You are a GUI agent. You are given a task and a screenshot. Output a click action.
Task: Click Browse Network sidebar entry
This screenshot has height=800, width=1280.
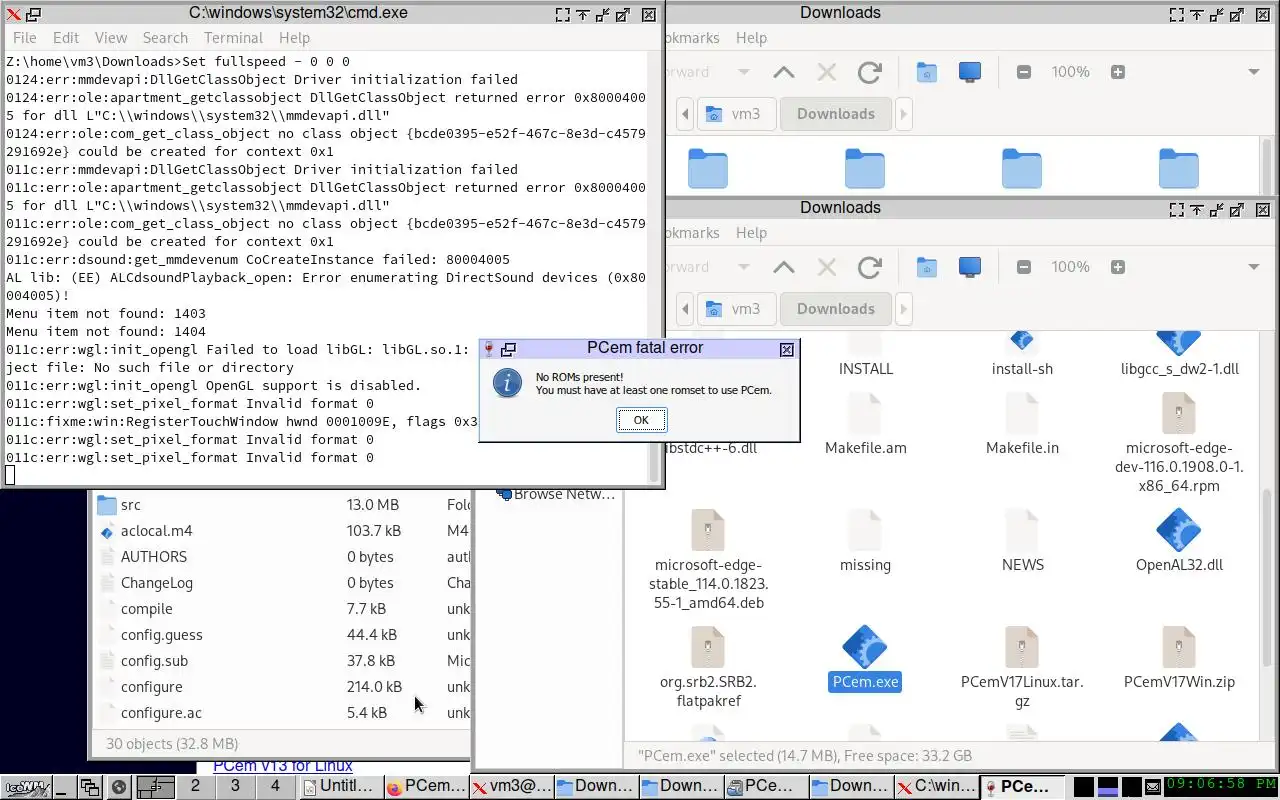click(555, 494)
